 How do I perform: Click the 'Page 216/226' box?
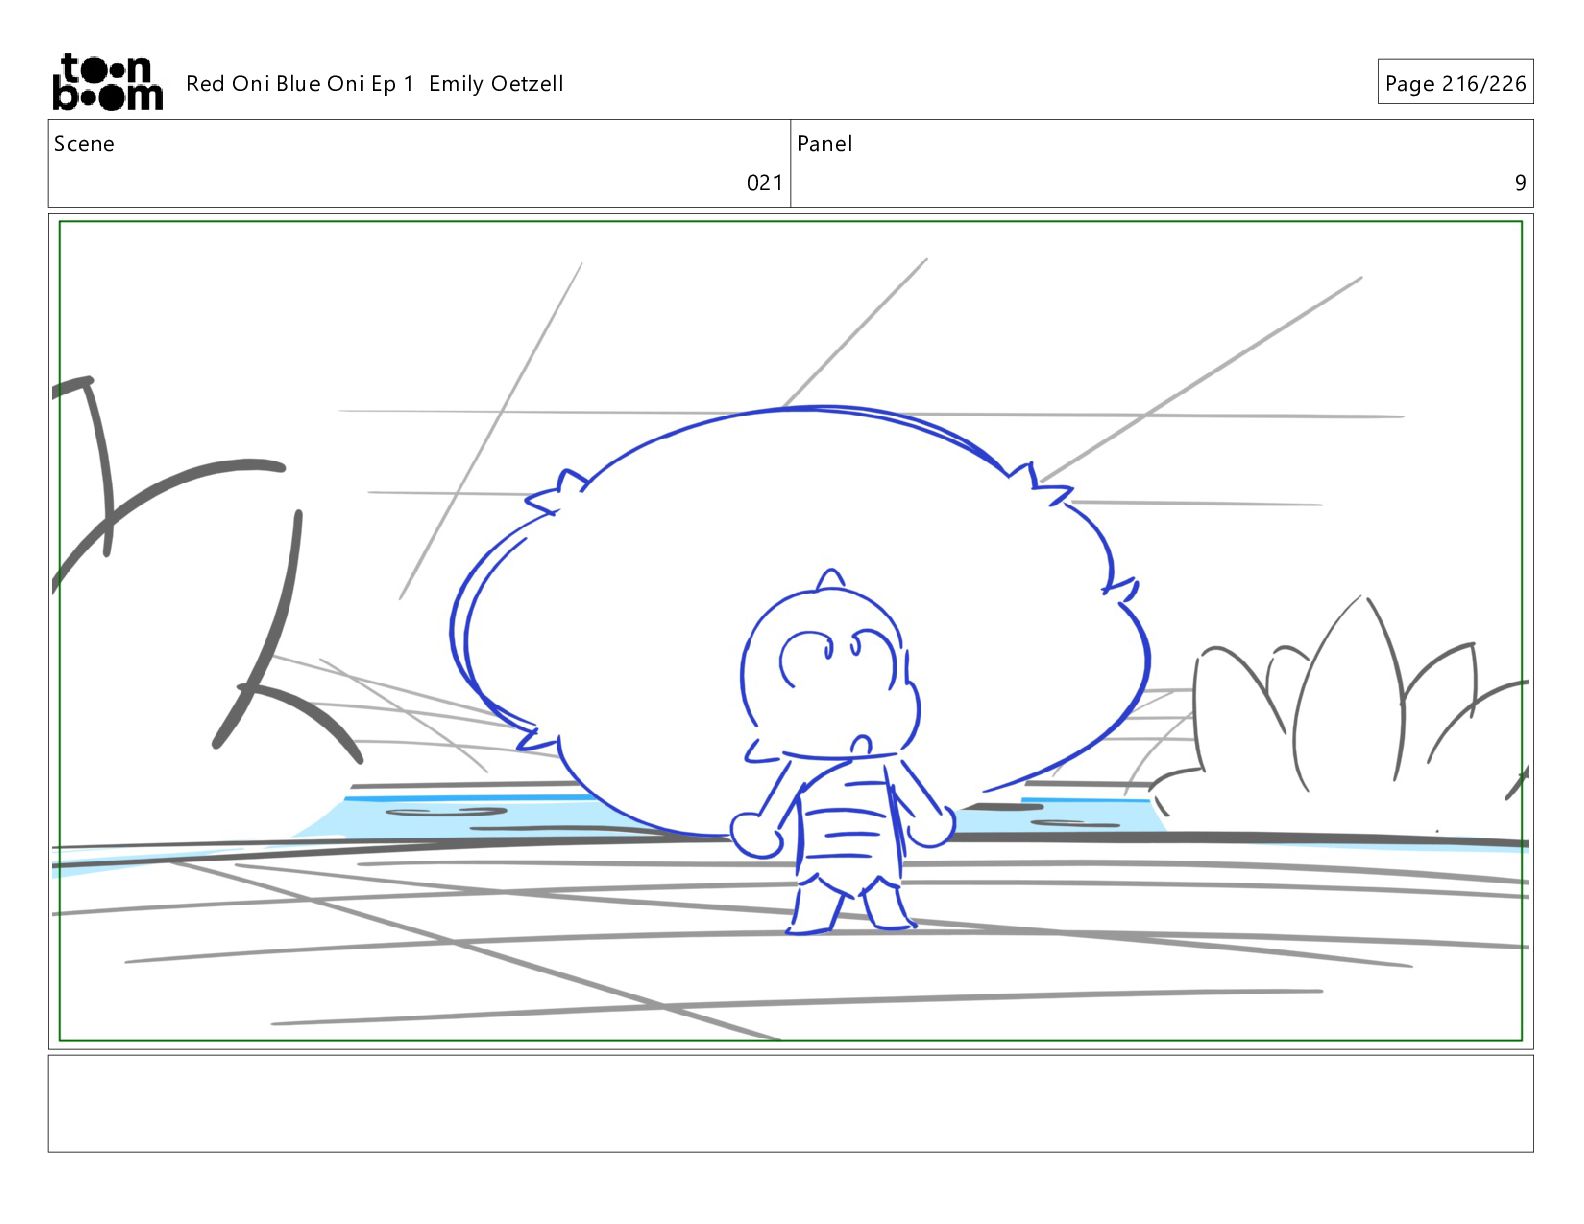pos(1455,82)
